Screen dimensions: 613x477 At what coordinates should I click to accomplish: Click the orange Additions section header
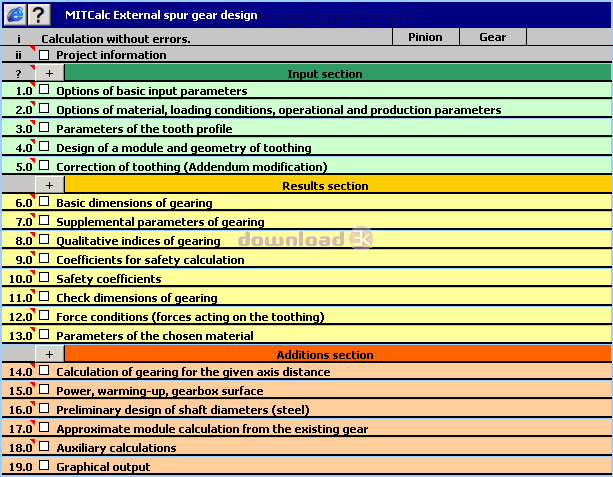(x=338, y=354)
